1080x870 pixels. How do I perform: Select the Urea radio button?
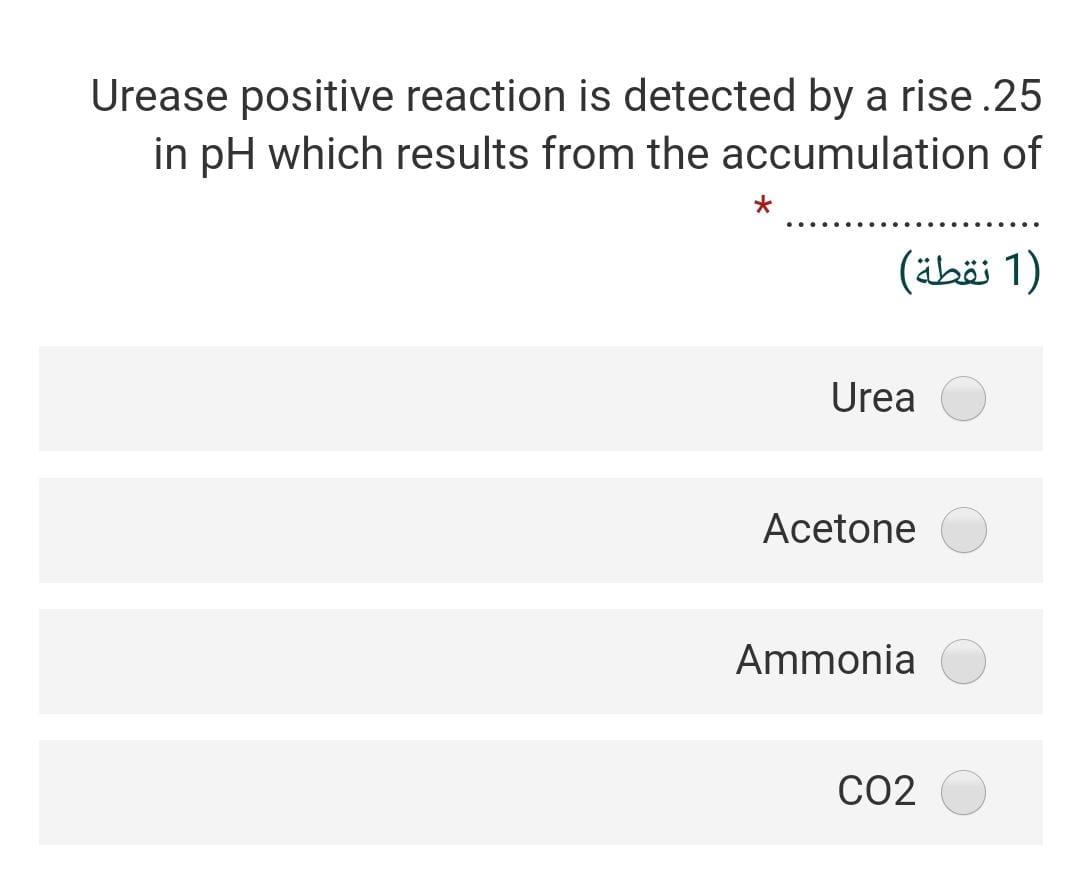[x=965, y=399]
